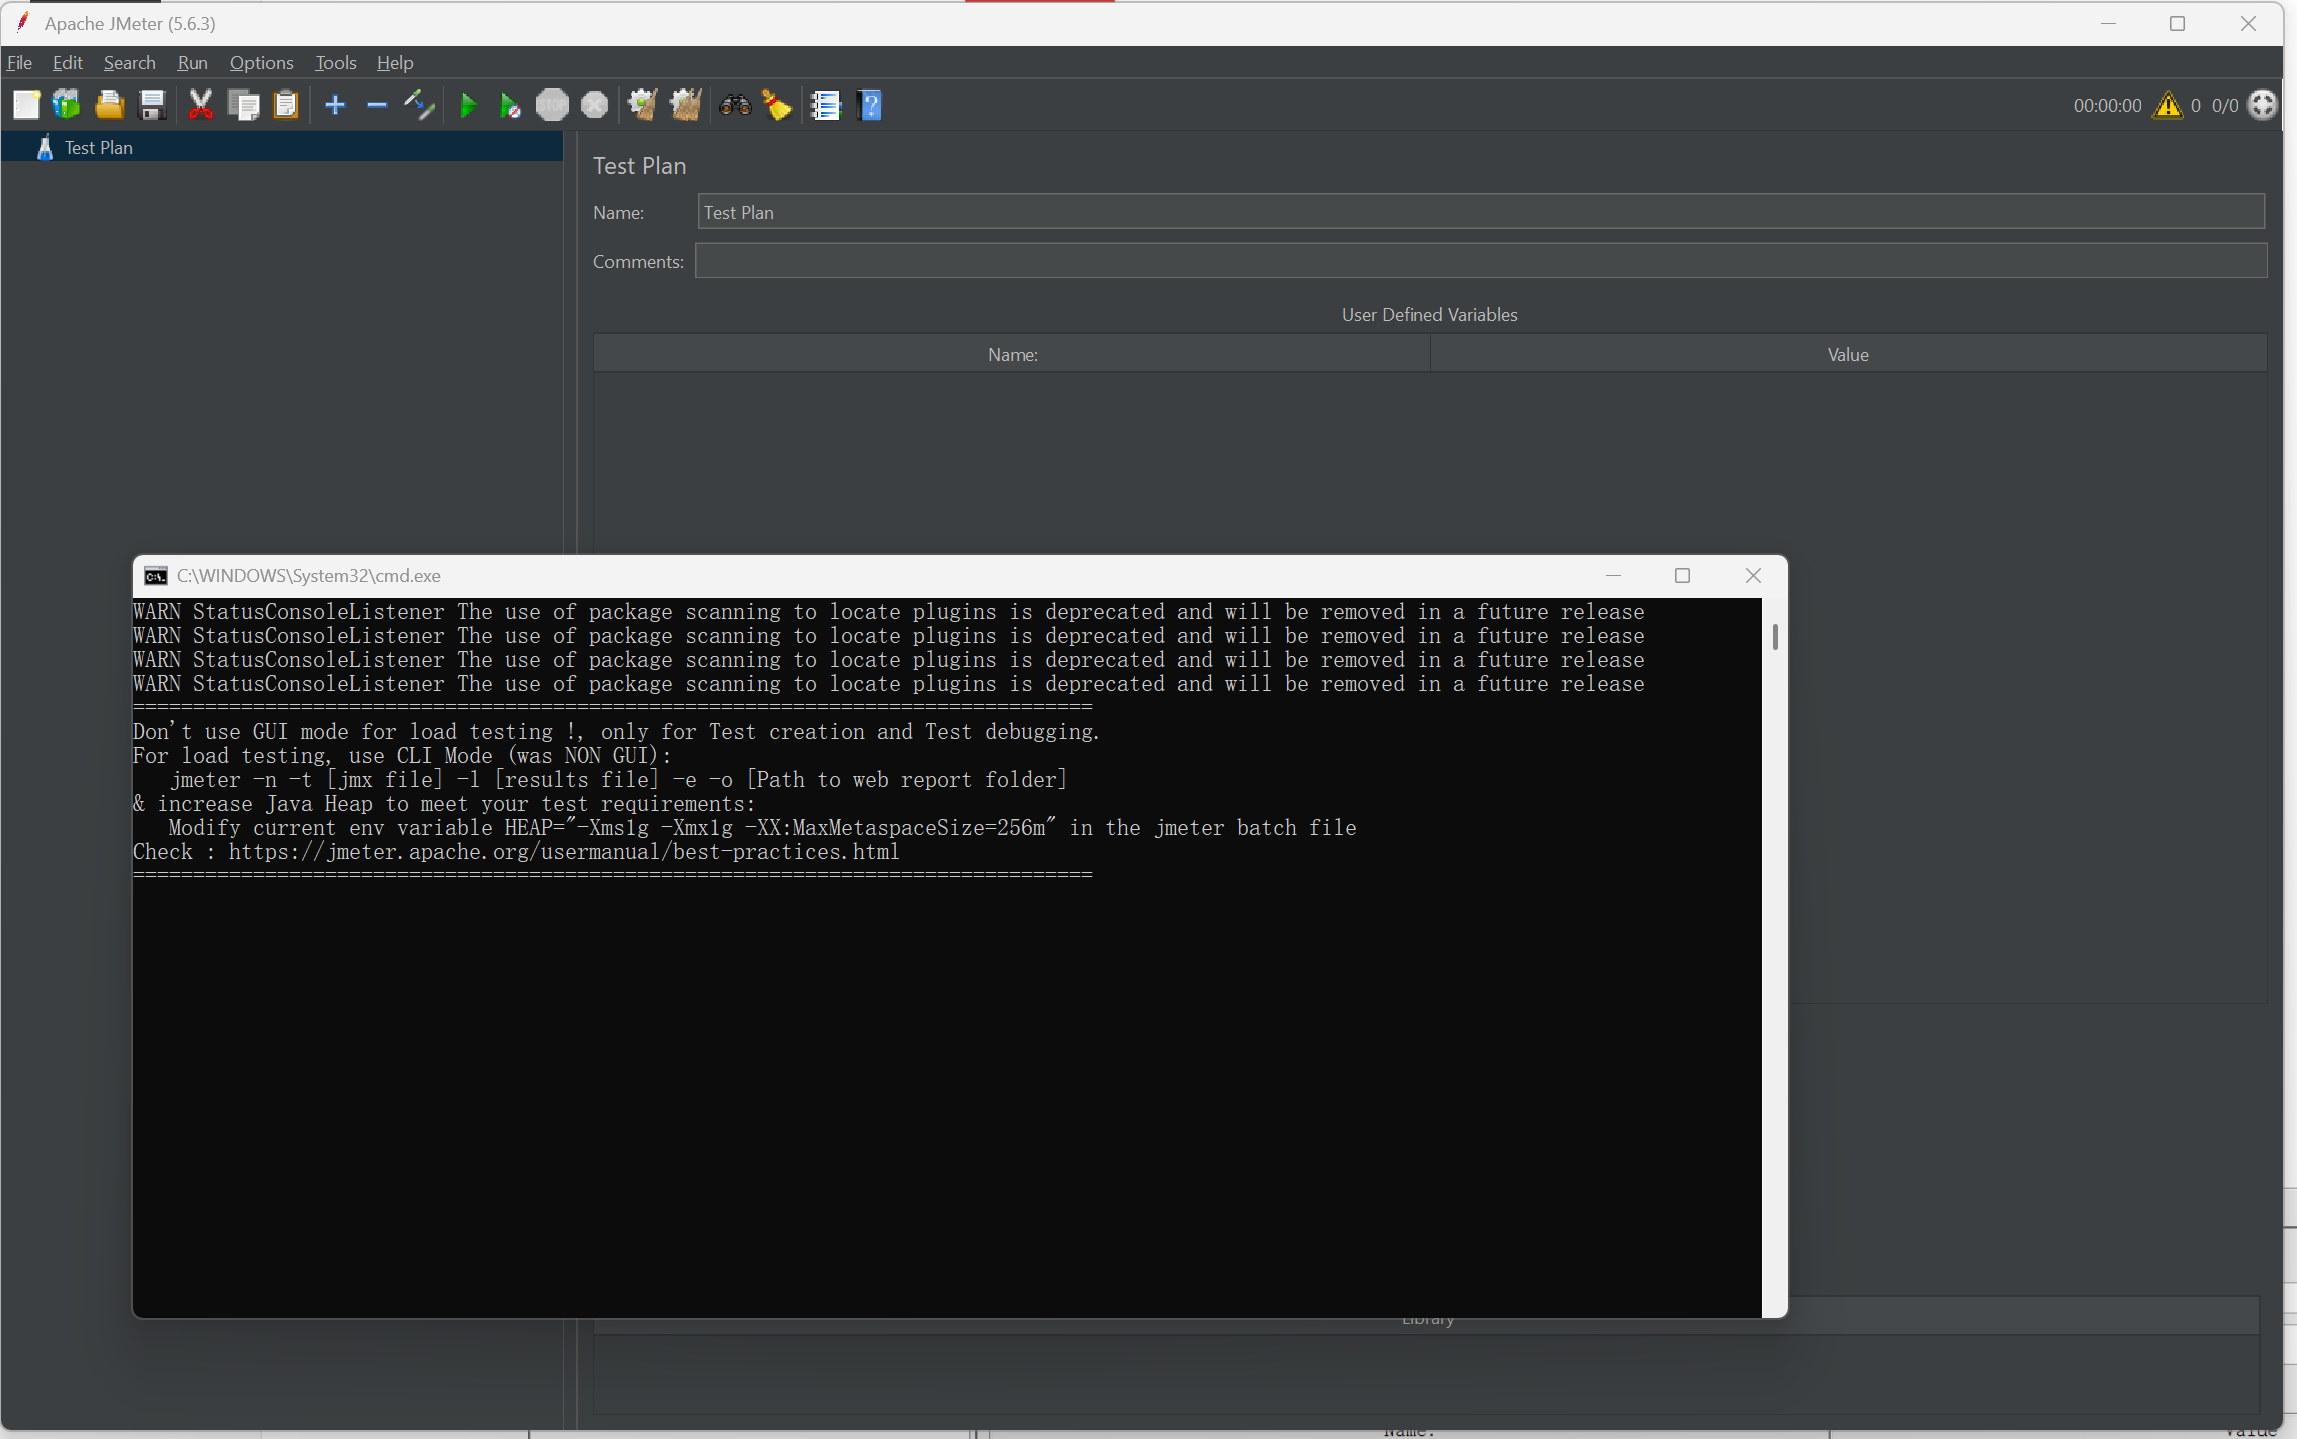Click the best-practices.html URL in the console
2297x1439 pixels.
[x=564, y=852]
